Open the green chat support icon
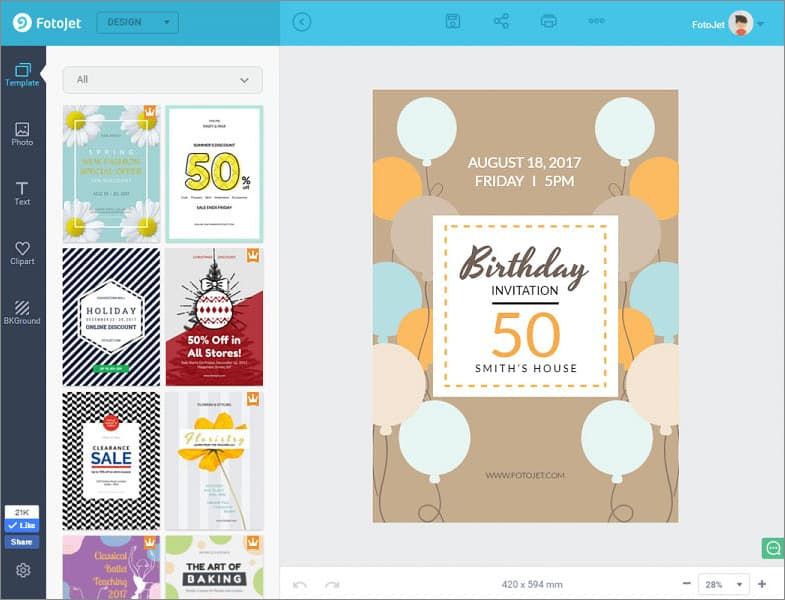The image size is (785, 600). (773, 548)
